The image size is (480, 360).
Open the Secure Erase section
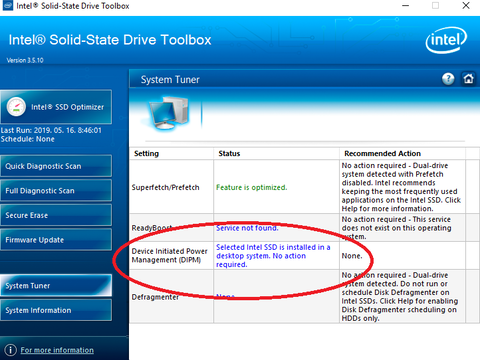56,215
